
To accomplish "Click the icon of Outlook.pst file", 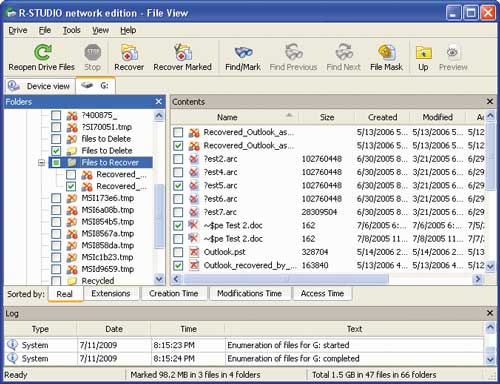I will point(194,252).
